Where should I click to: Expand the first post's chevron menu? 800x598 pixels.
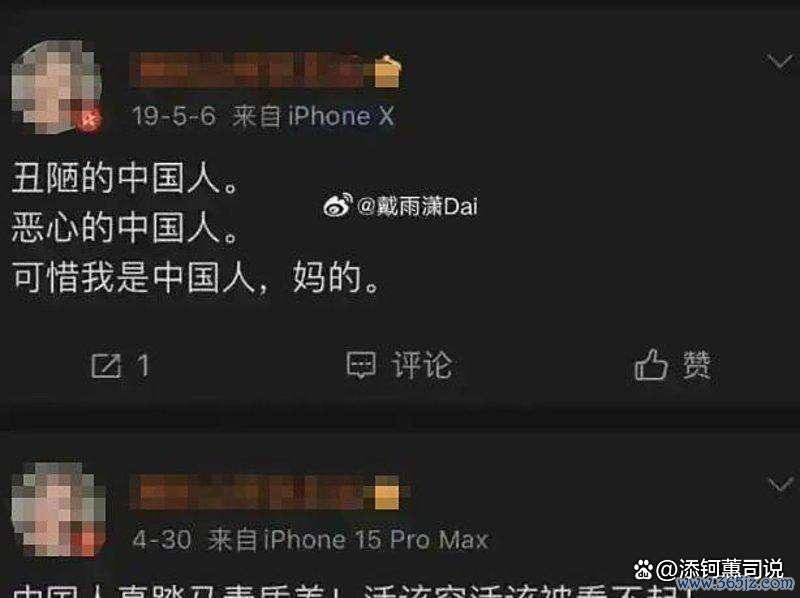point(781,62)
